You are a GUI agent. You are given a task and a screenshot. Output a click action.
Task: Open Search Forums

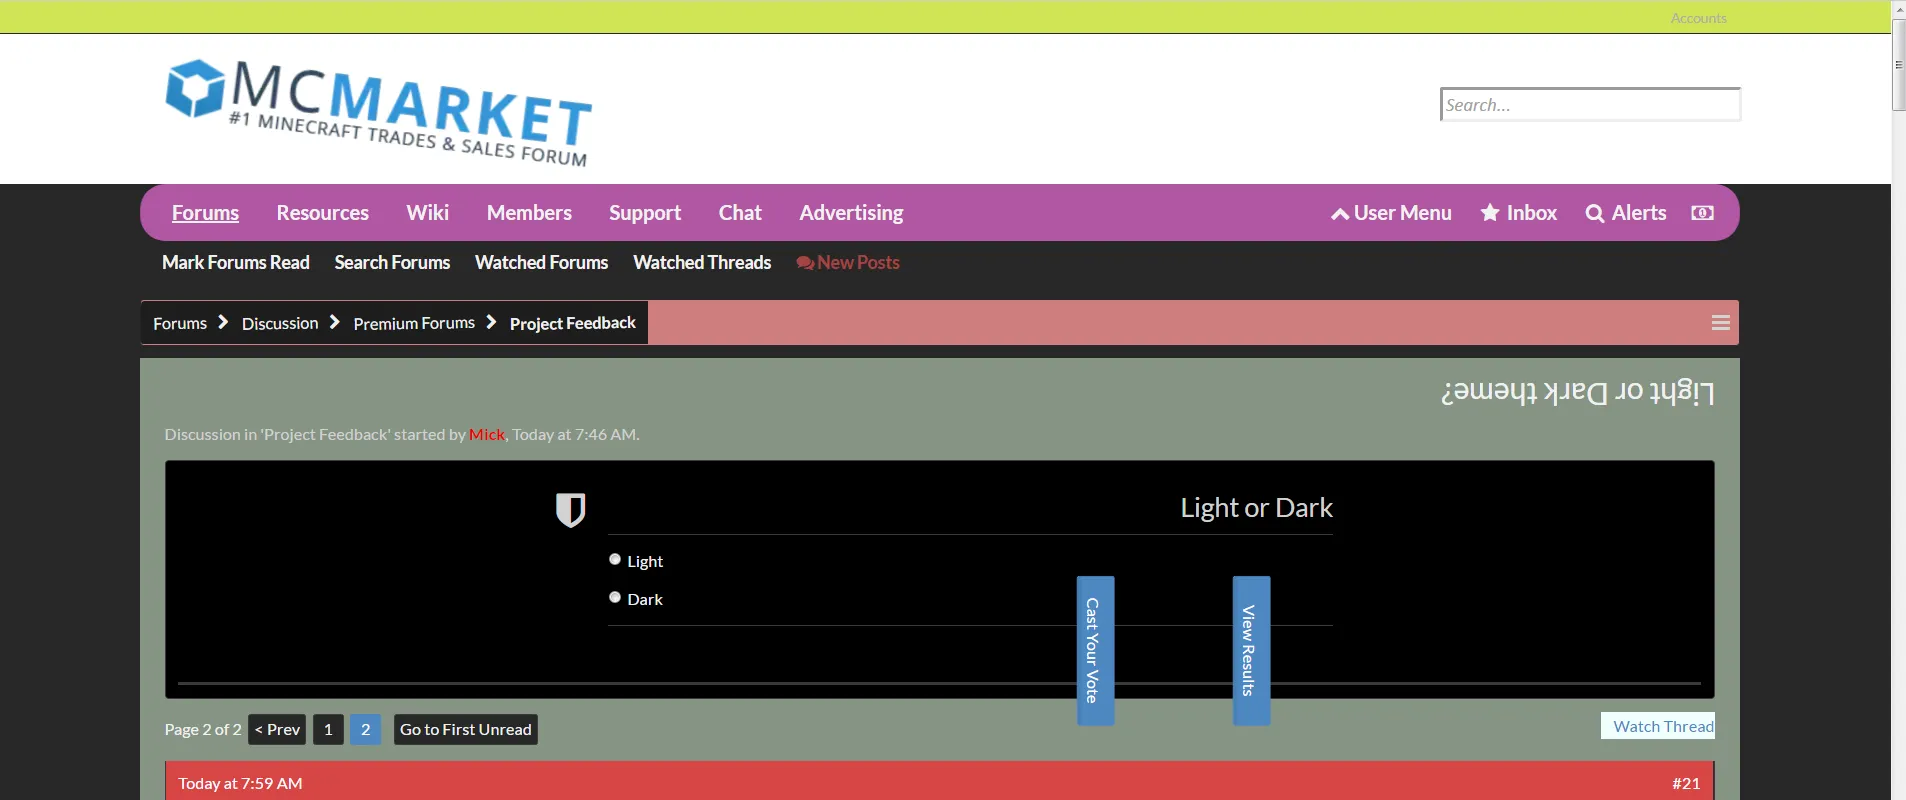[x=392, y=262]
